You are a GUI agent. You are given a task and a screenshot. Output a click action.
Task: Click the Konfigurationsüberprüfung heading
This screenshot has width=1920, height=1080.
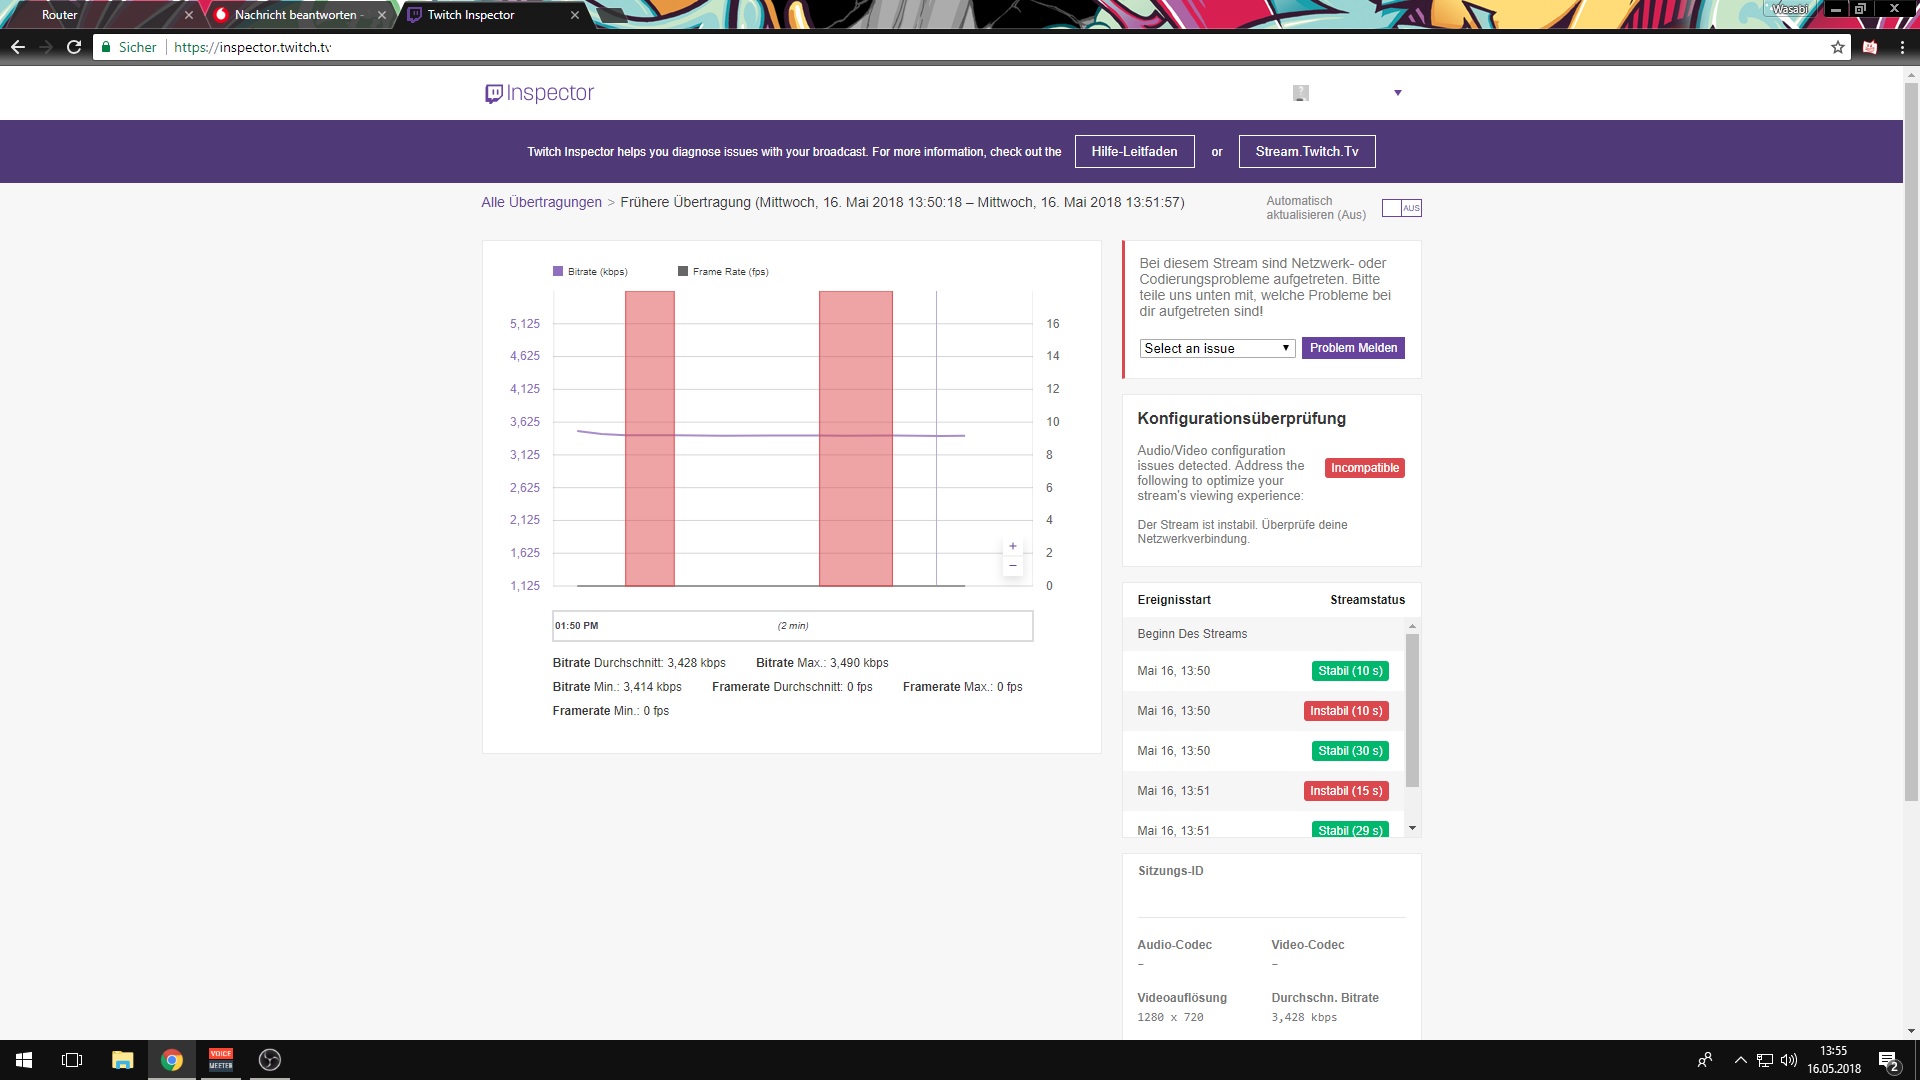coord(1241,419)
